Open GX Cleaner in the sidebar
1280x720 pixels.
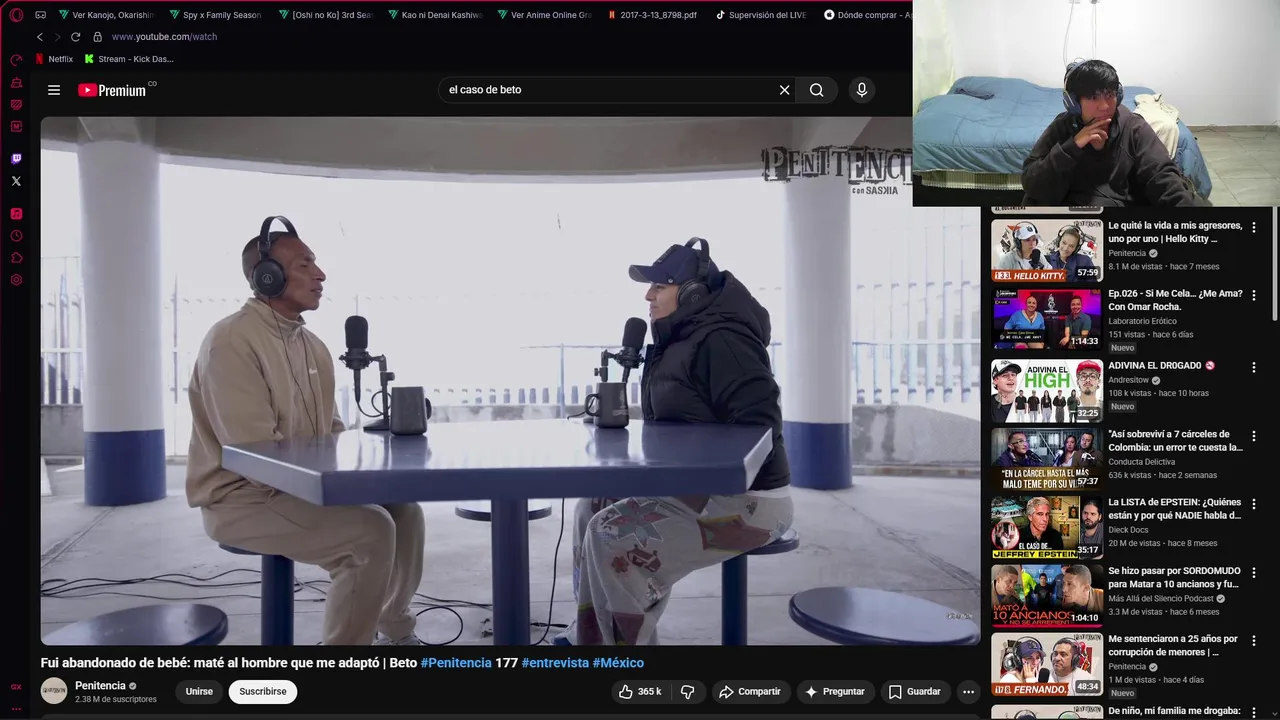(x=16, y=83)
